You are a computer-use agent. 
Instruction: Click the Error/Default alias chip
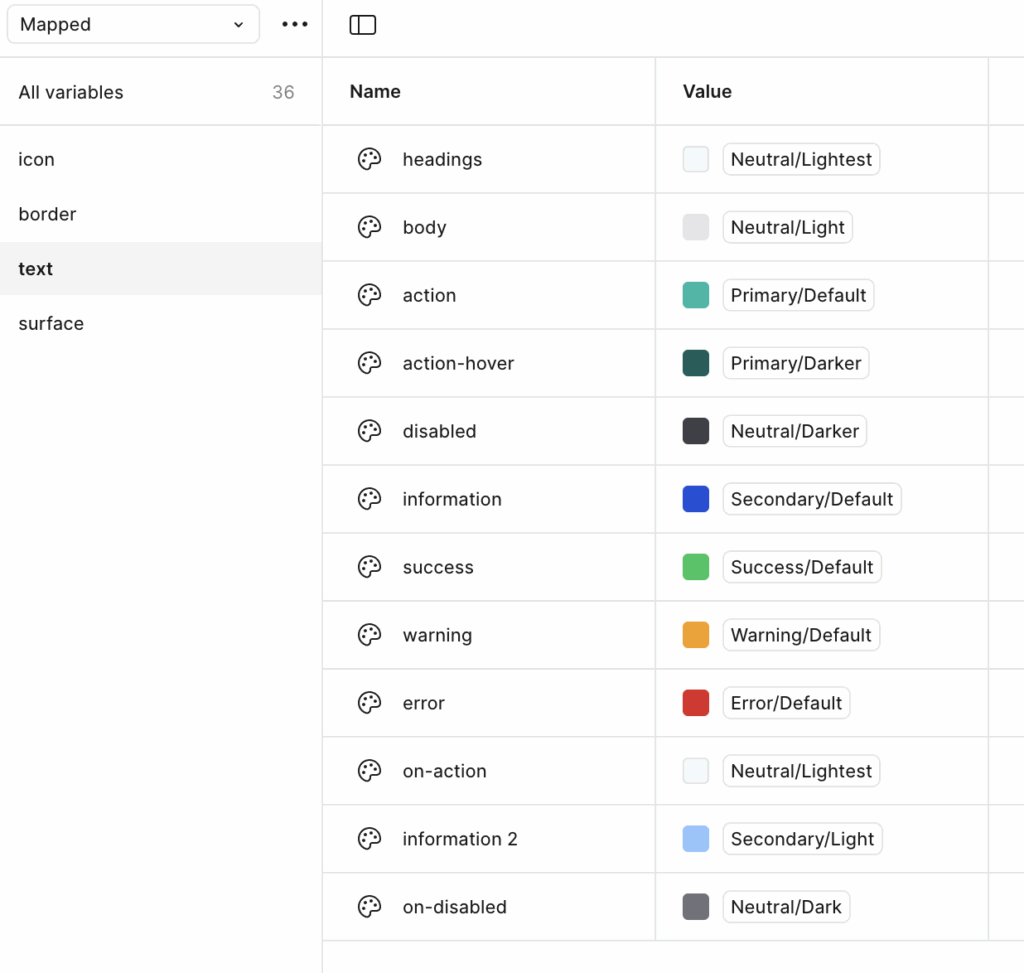click(786, 703)
